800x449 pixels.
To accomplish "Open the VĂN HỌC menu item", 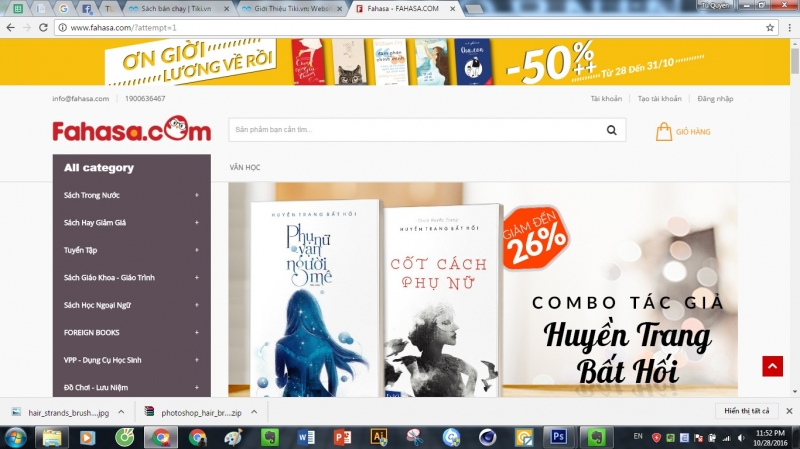I will point(245,167).
